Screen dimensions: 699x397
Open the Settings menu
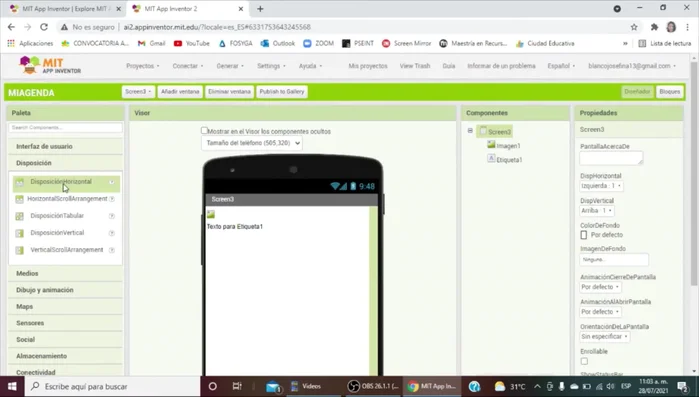tap(271, 66)
